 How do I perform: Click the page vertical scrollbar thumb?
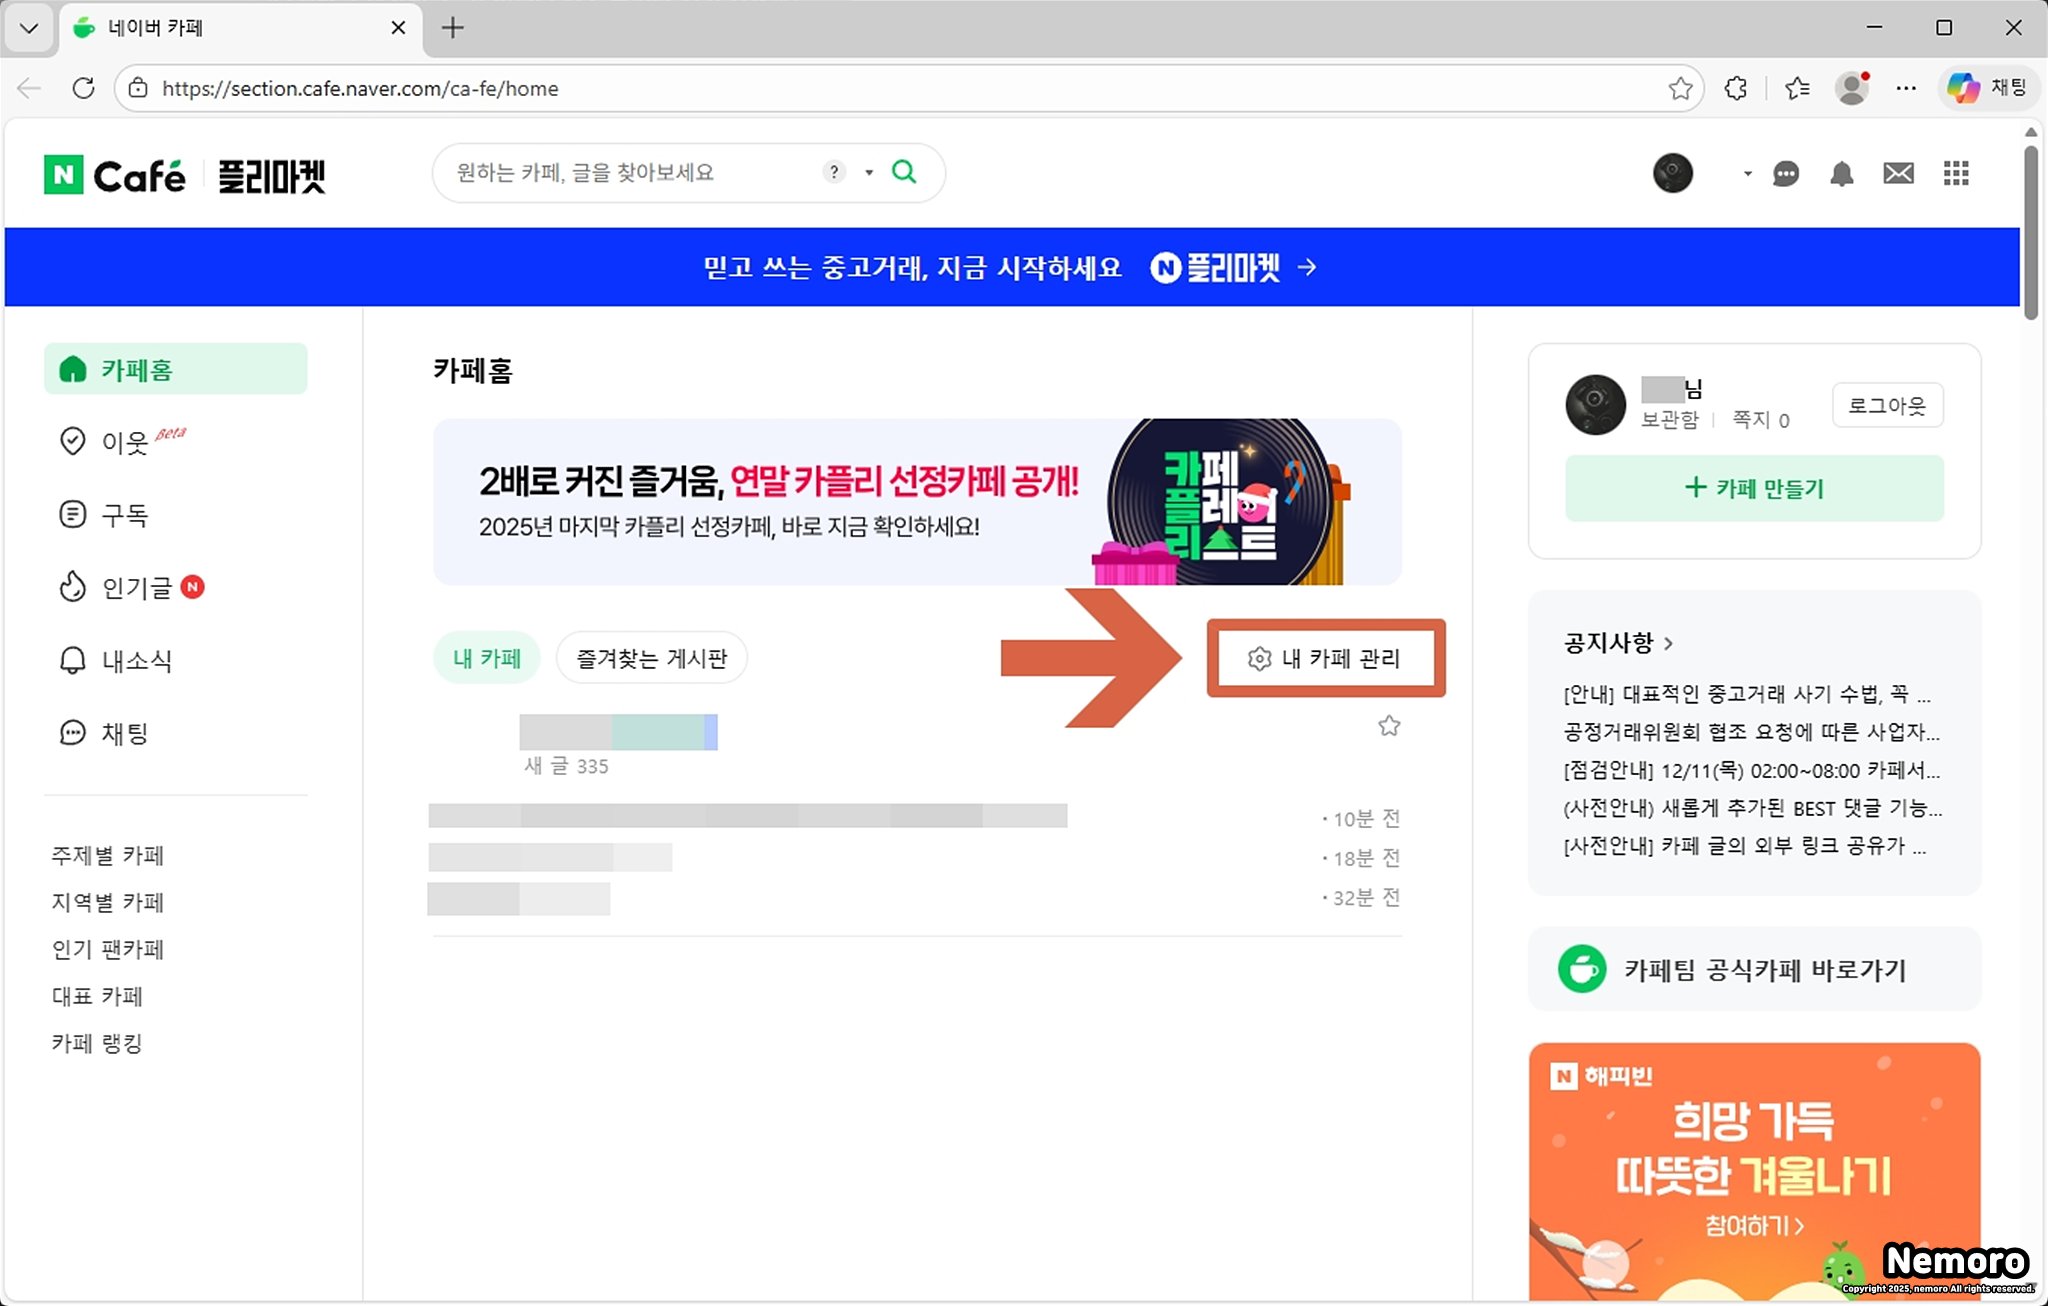coord(2030,230)
